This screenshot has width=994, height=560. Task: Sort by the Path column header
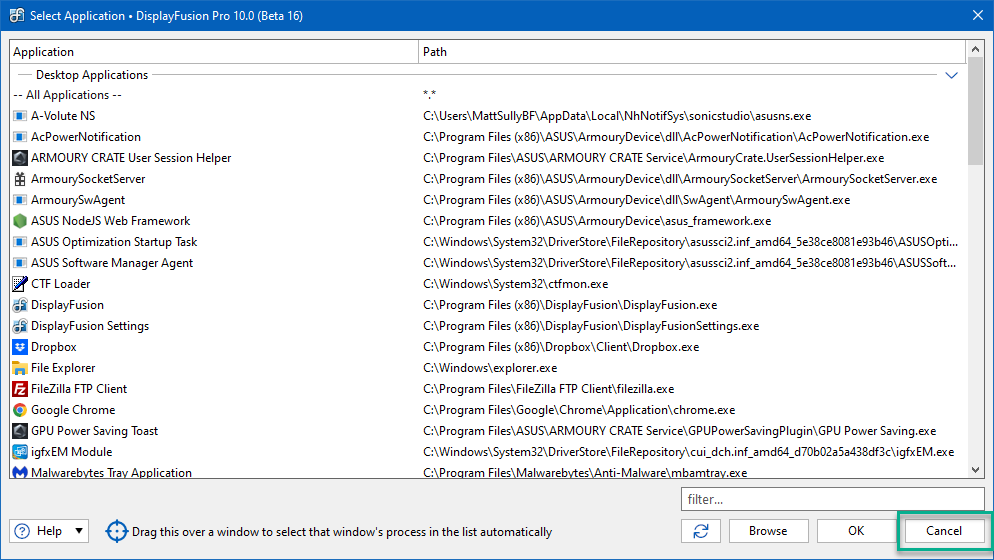pos(692,52)
